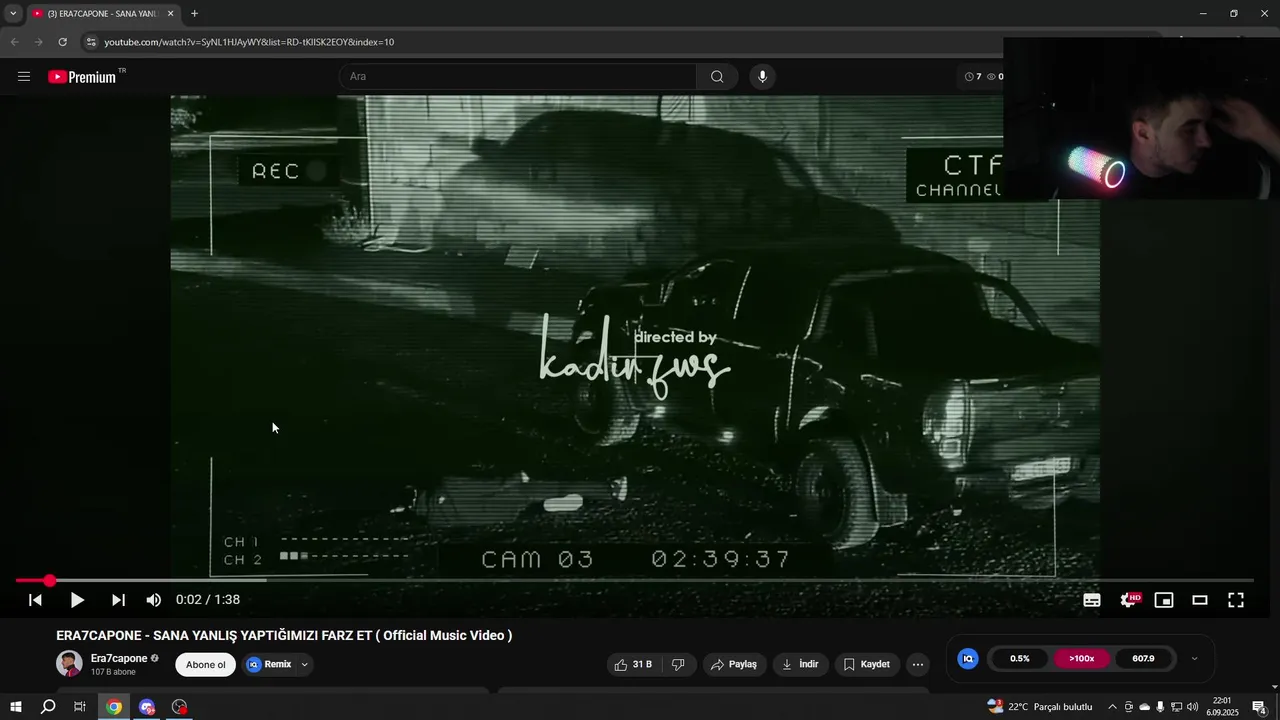Open a new browser tab
Viewport: 1280px width, 720px height.
pyautogui.click(x=194, y=14)
